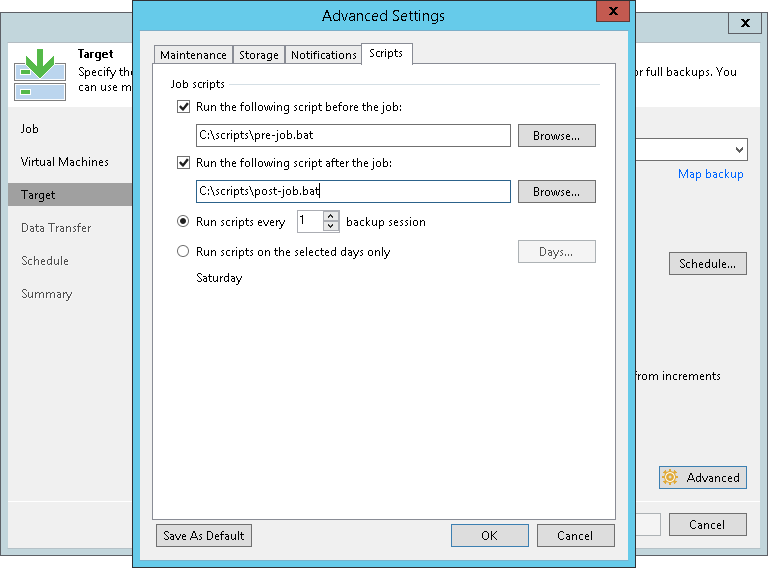Uncheck run script after the job checkbox

(183, 163)
